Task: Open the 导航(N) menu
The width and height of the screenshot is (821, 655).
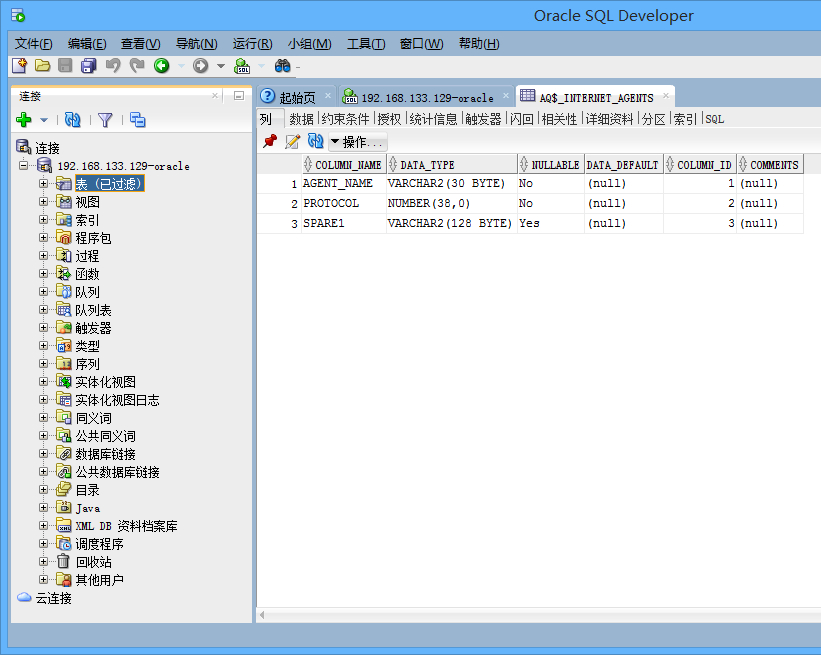Action: point(196,44)
